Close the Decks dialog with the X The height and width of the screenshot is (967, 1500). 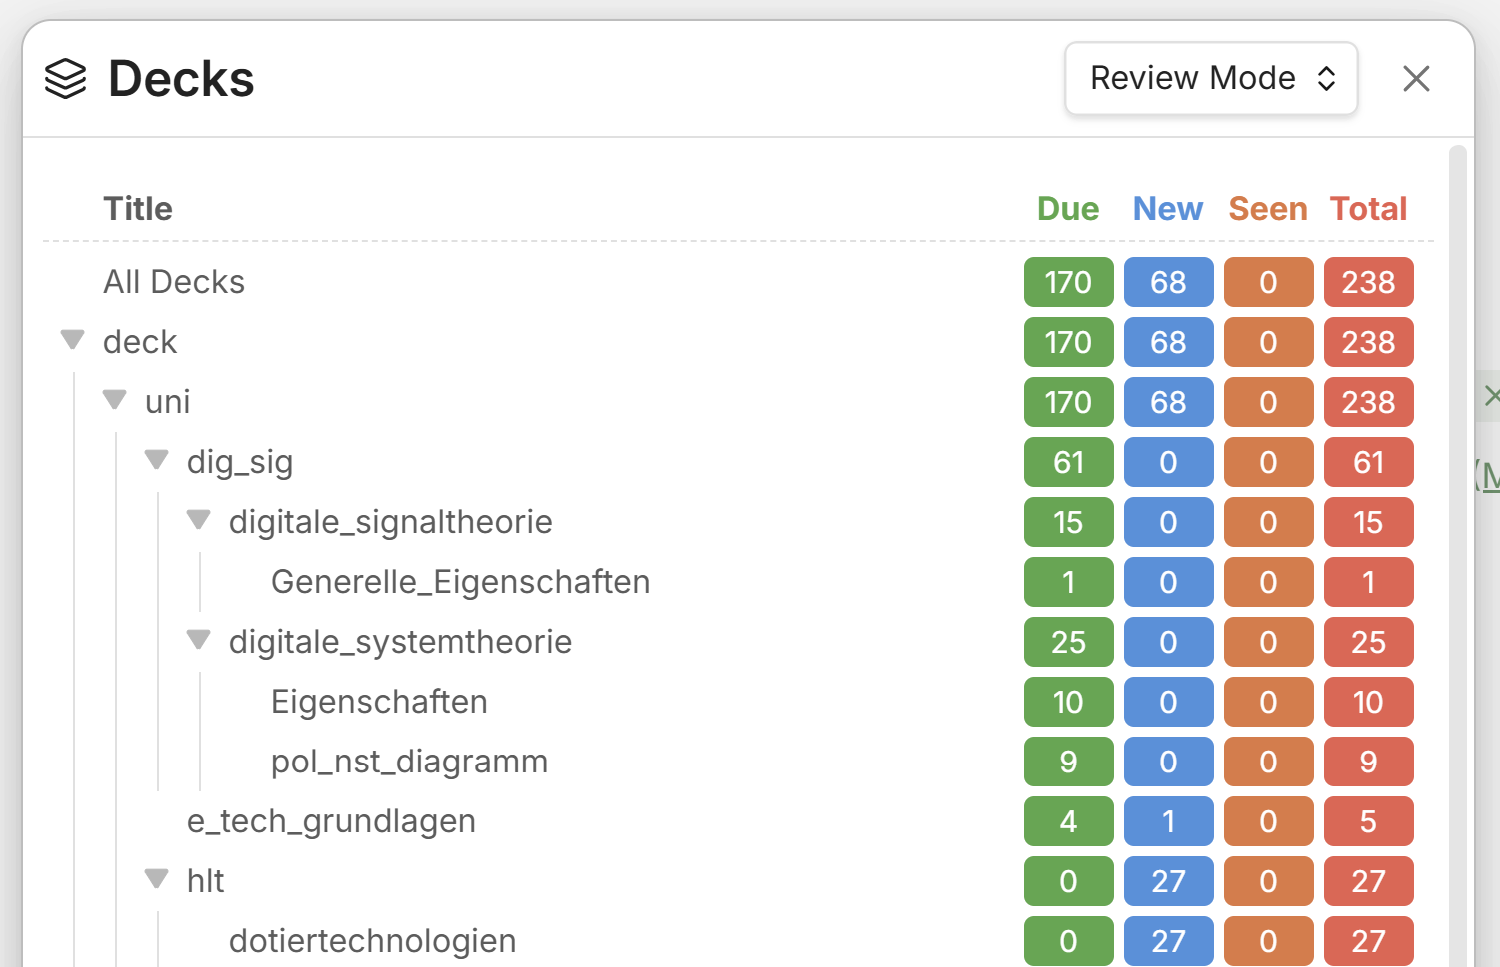1416,78
